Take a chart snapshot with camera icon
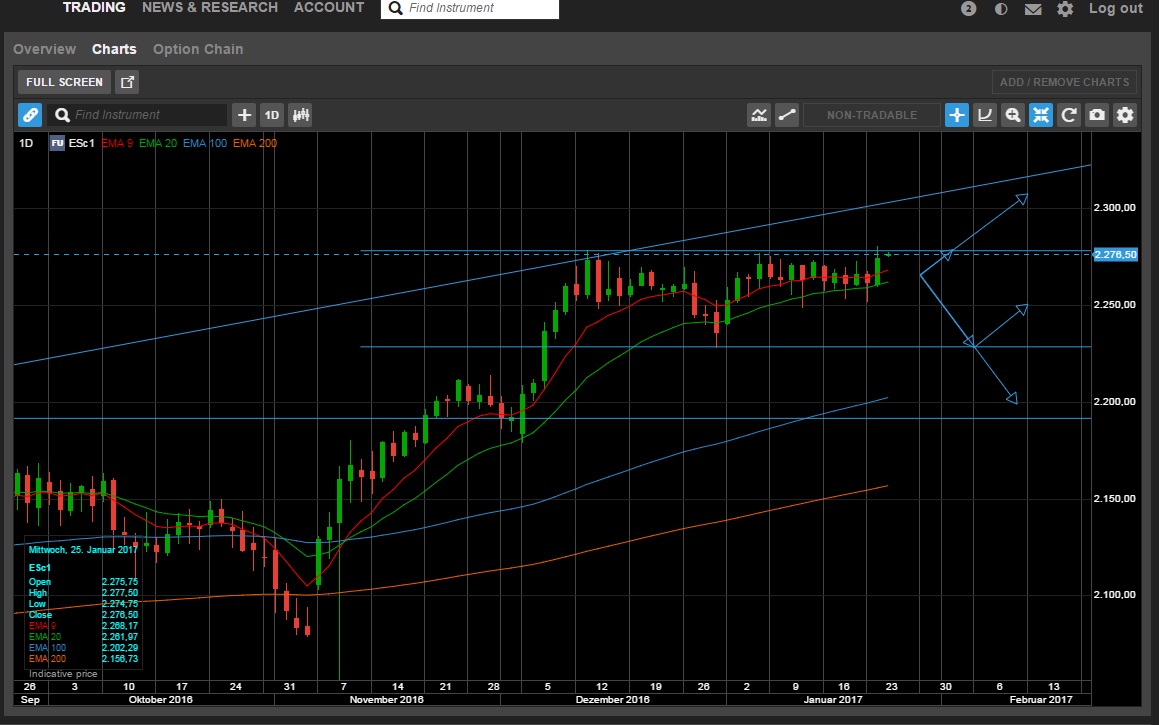This screenshot has width=1165, height=725. (x=1097, y=115)
